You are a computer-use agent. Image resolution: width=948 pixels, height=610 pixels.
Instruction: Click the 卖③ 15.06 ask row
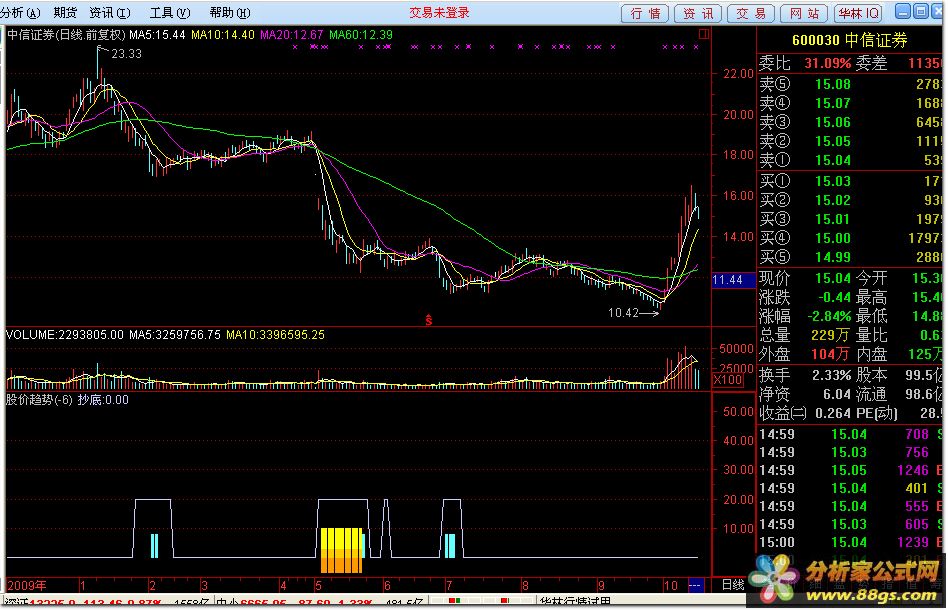click(849, 122)
